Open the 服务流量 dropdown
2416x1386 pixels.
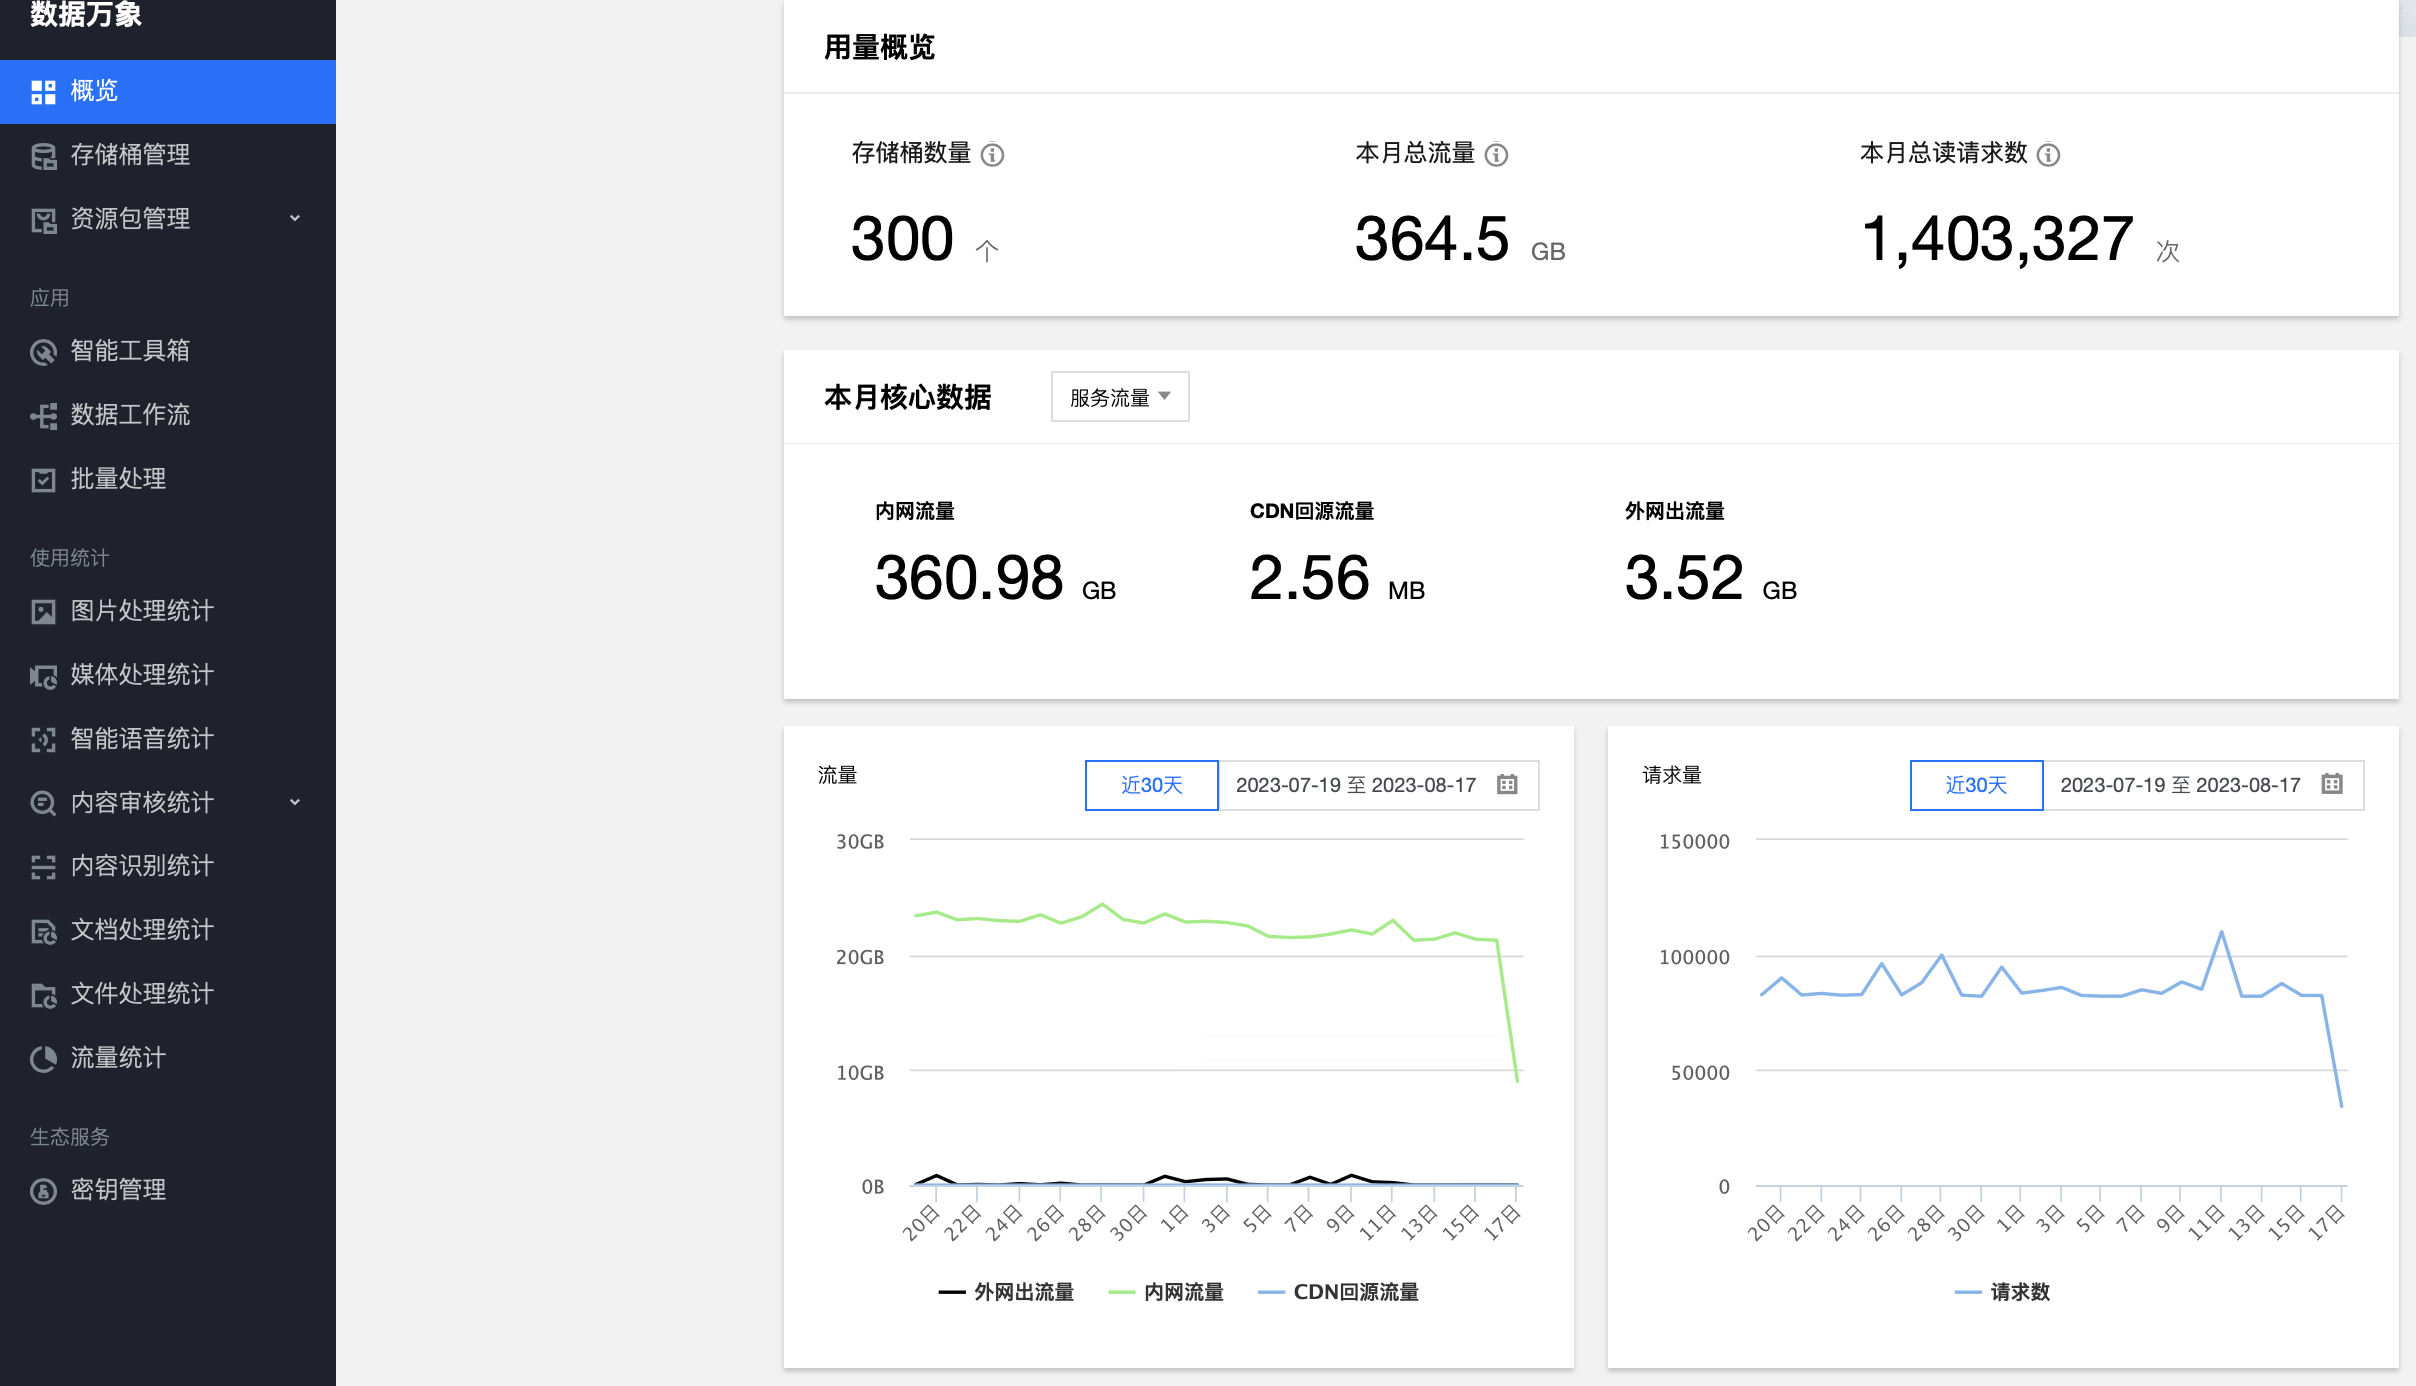pos(1119,397)
